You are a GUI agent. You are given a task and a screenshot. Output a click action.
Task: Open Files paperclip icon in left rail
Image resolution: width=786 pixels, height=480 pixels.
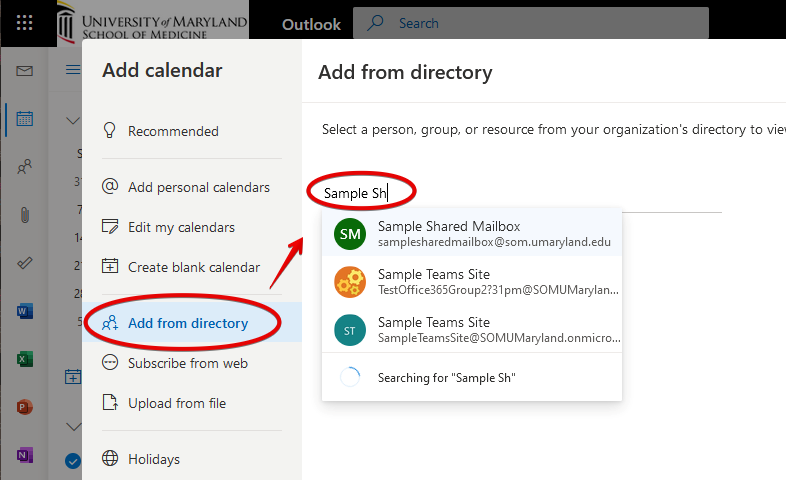(25, 214)
